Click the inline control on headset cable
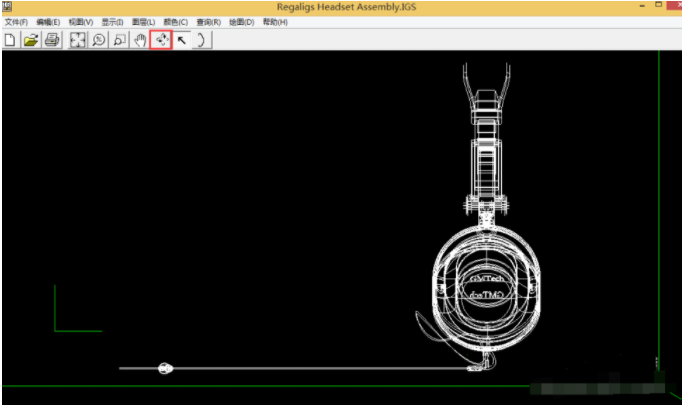Screen dimensions: 683x405 [x=166, y=368]
